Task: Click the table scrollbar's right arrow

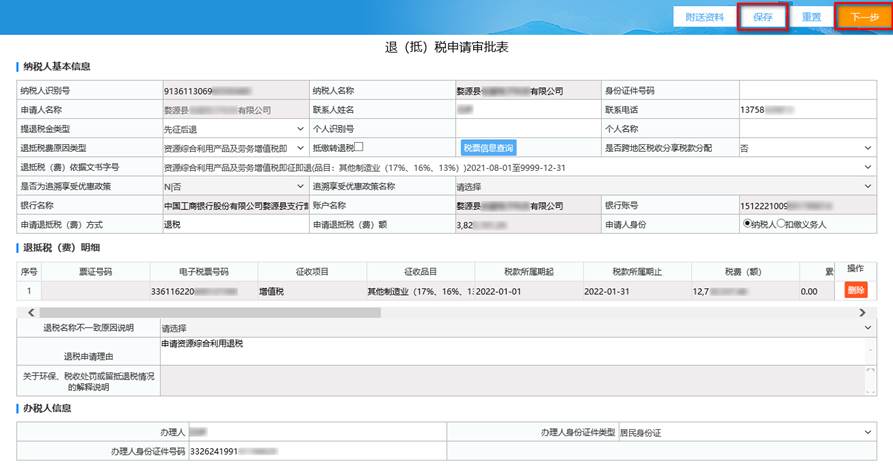Action: (866, 312)
